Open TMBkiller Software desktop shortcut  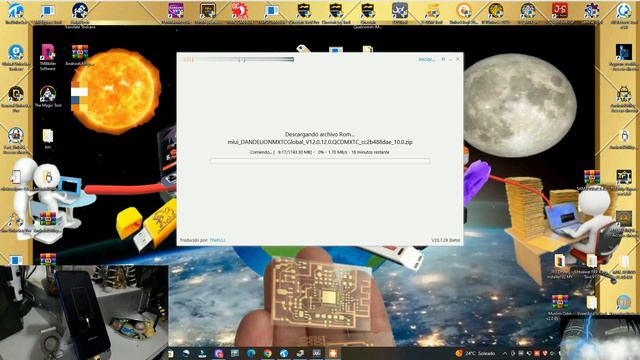[x=48, y=57]
